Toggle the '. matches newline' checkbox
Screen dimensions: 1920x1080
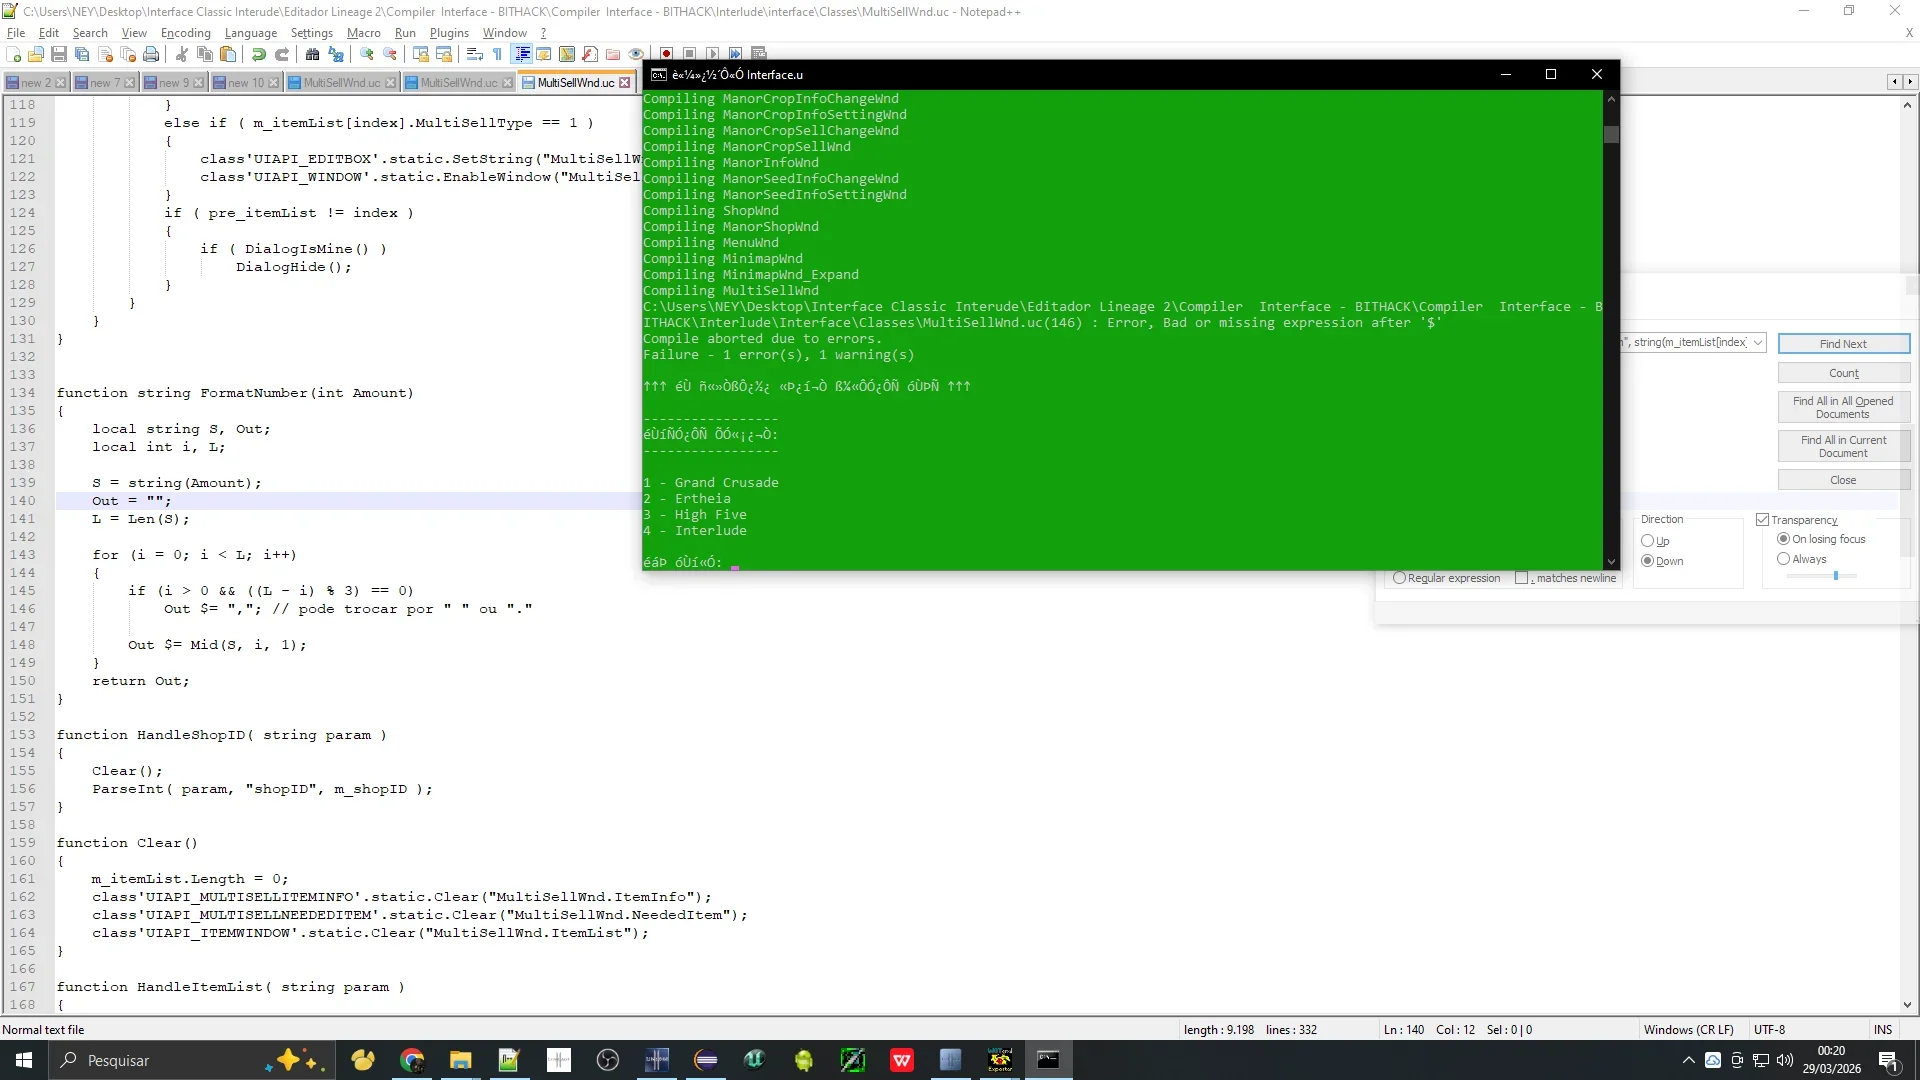[1522, 578]
